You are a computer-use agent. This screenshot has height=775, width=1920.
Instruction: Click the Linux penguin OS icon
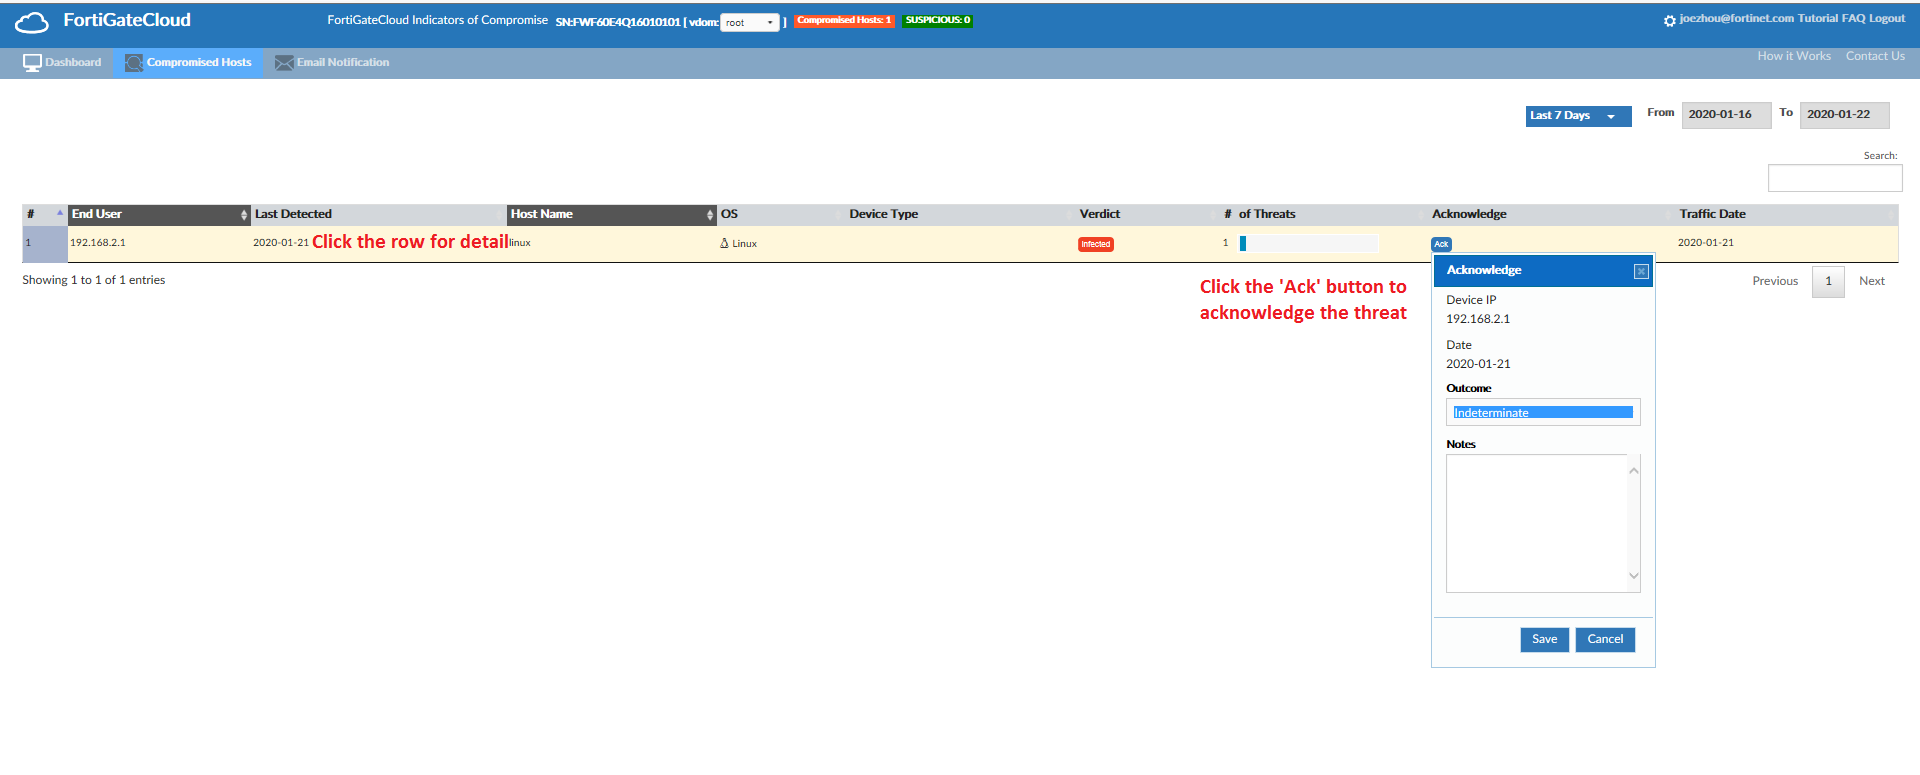[x=724, y=244]
